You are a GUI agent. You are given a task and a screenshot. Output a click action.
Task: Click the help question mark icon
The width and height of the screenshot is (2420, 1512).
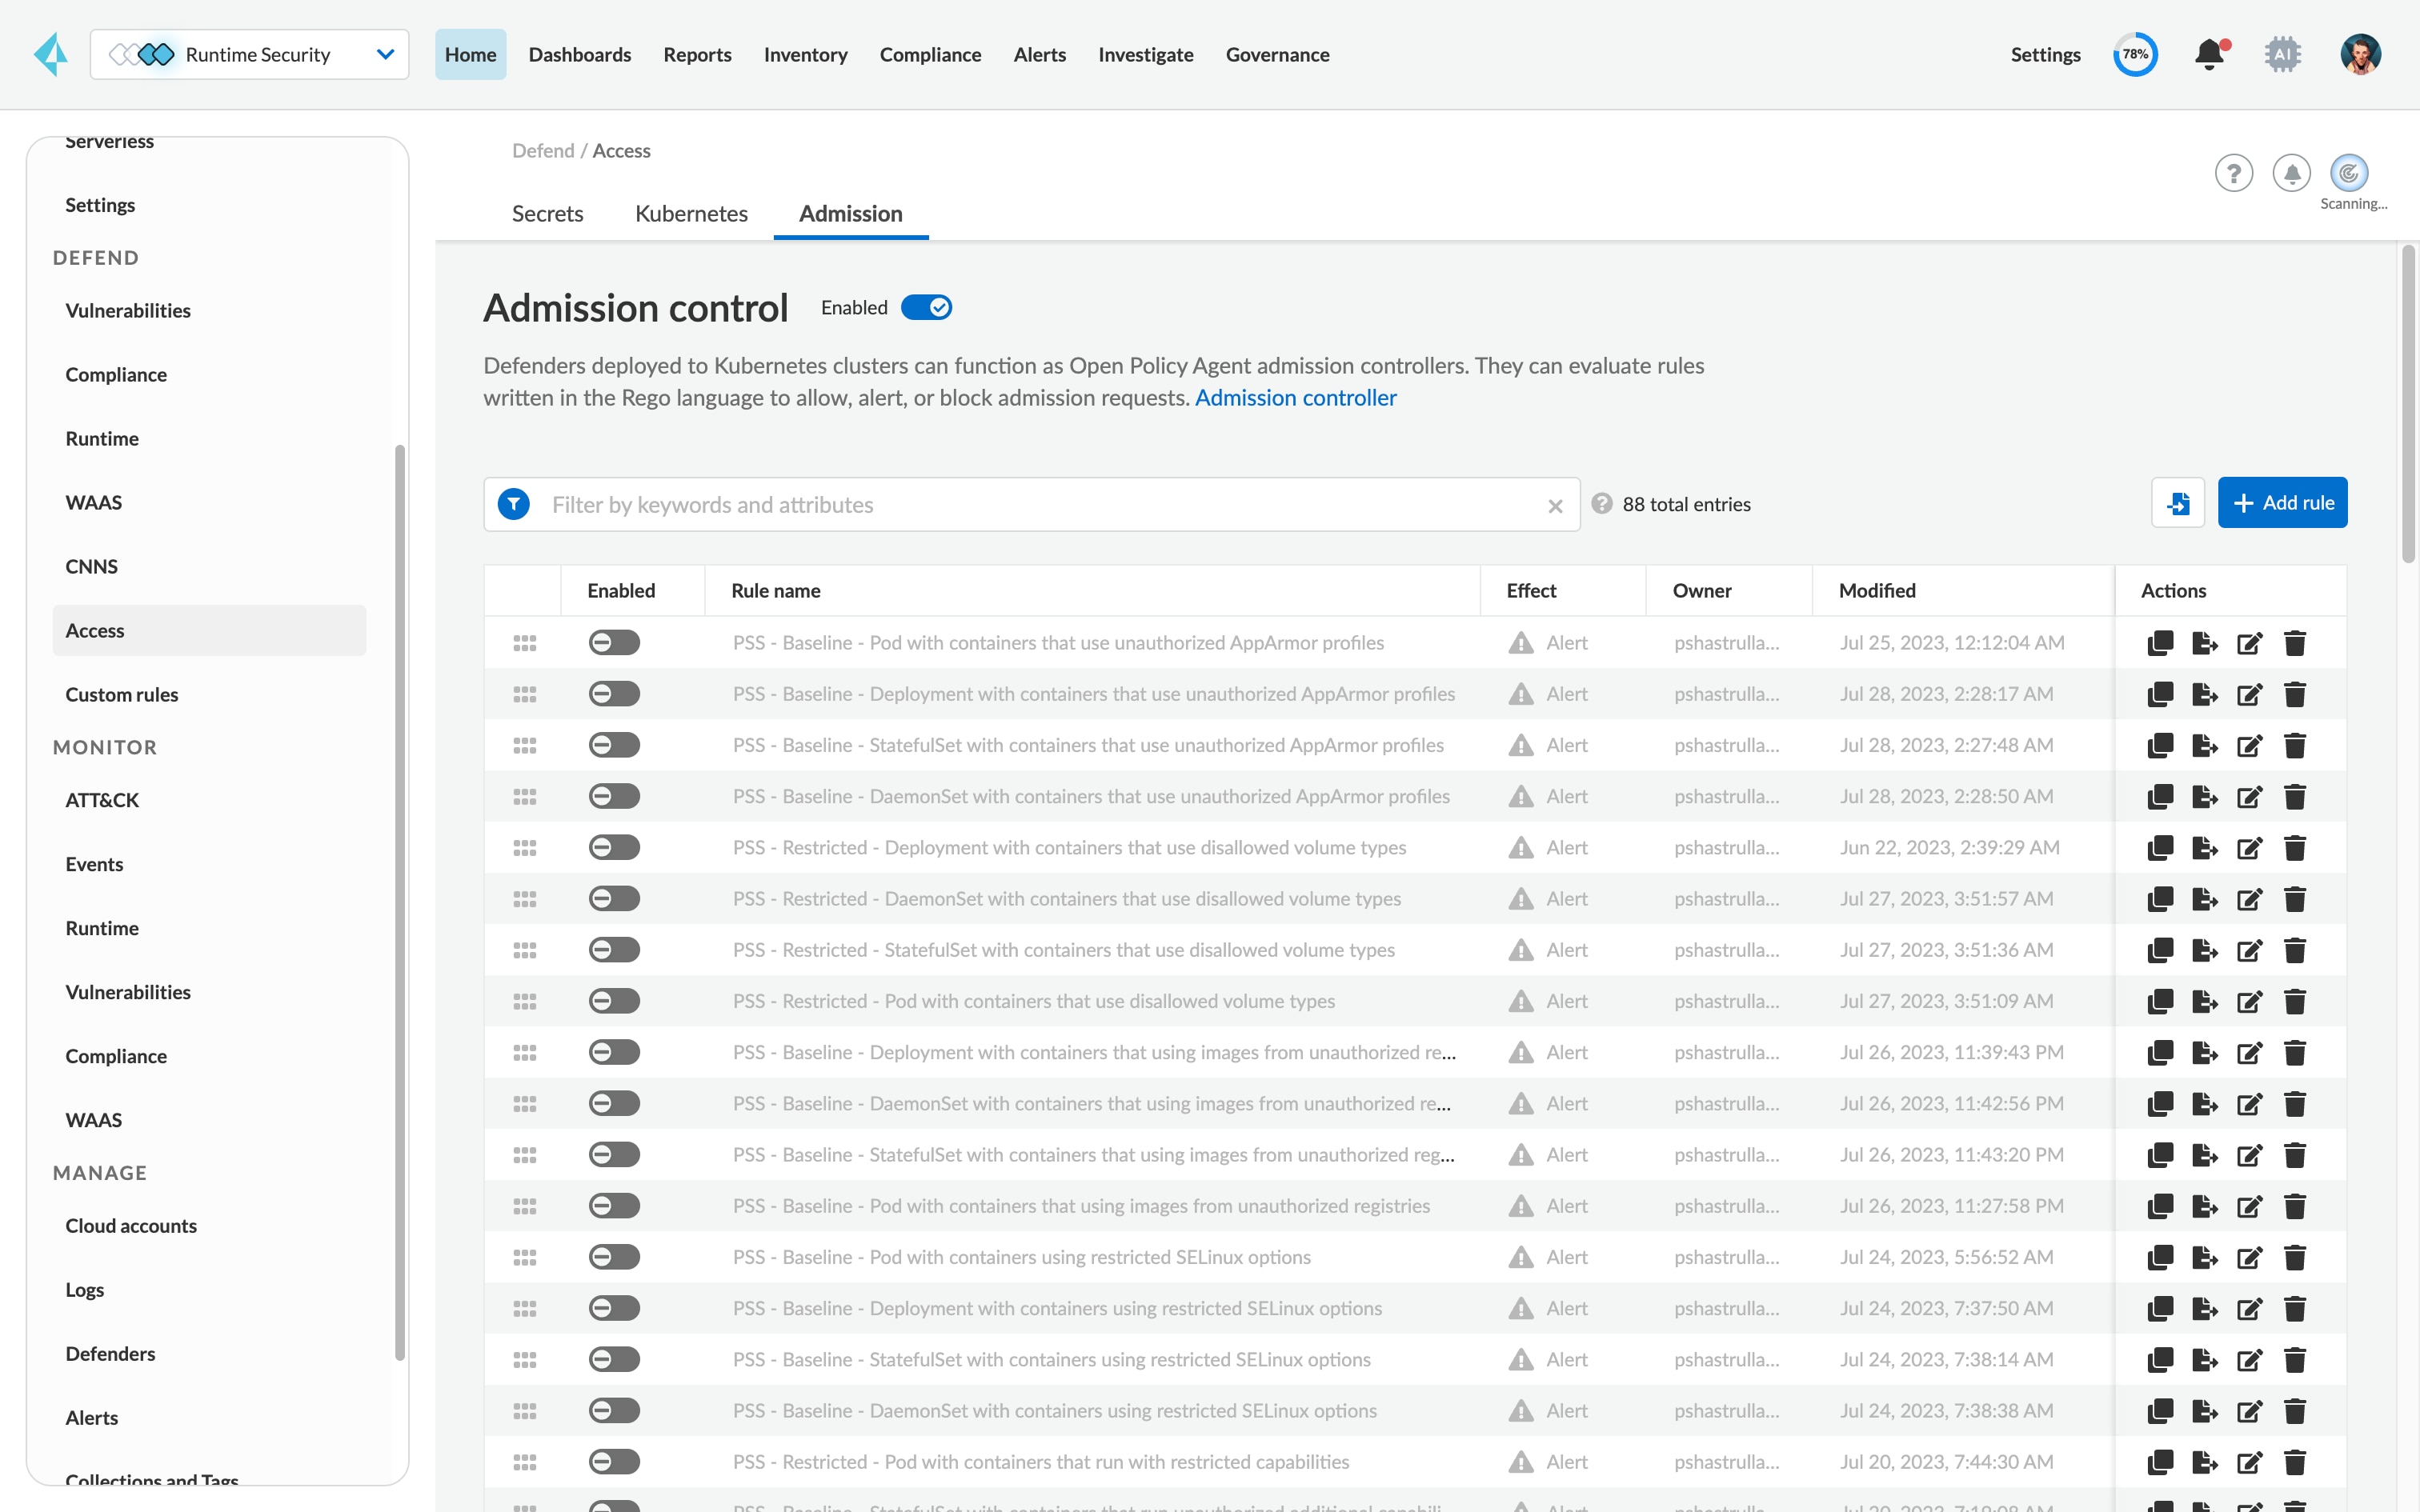point(2233,173)
